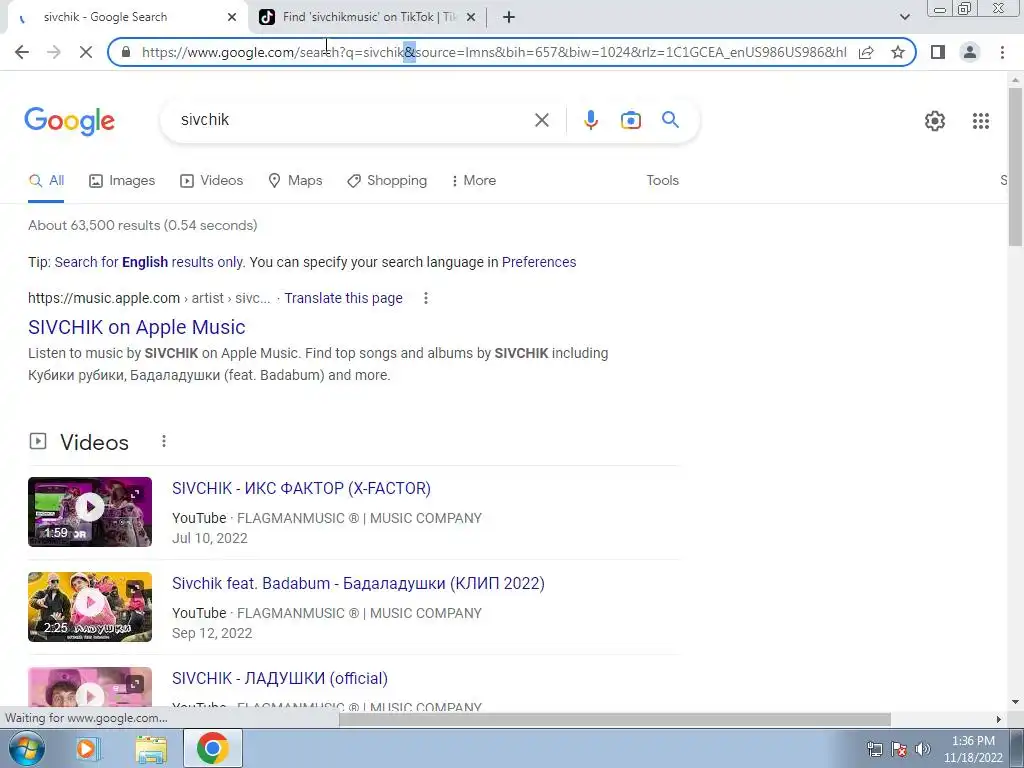Open options menu beside Videos heading
This screenshot has height=768, width=1024.
click(x=164, y=441)
